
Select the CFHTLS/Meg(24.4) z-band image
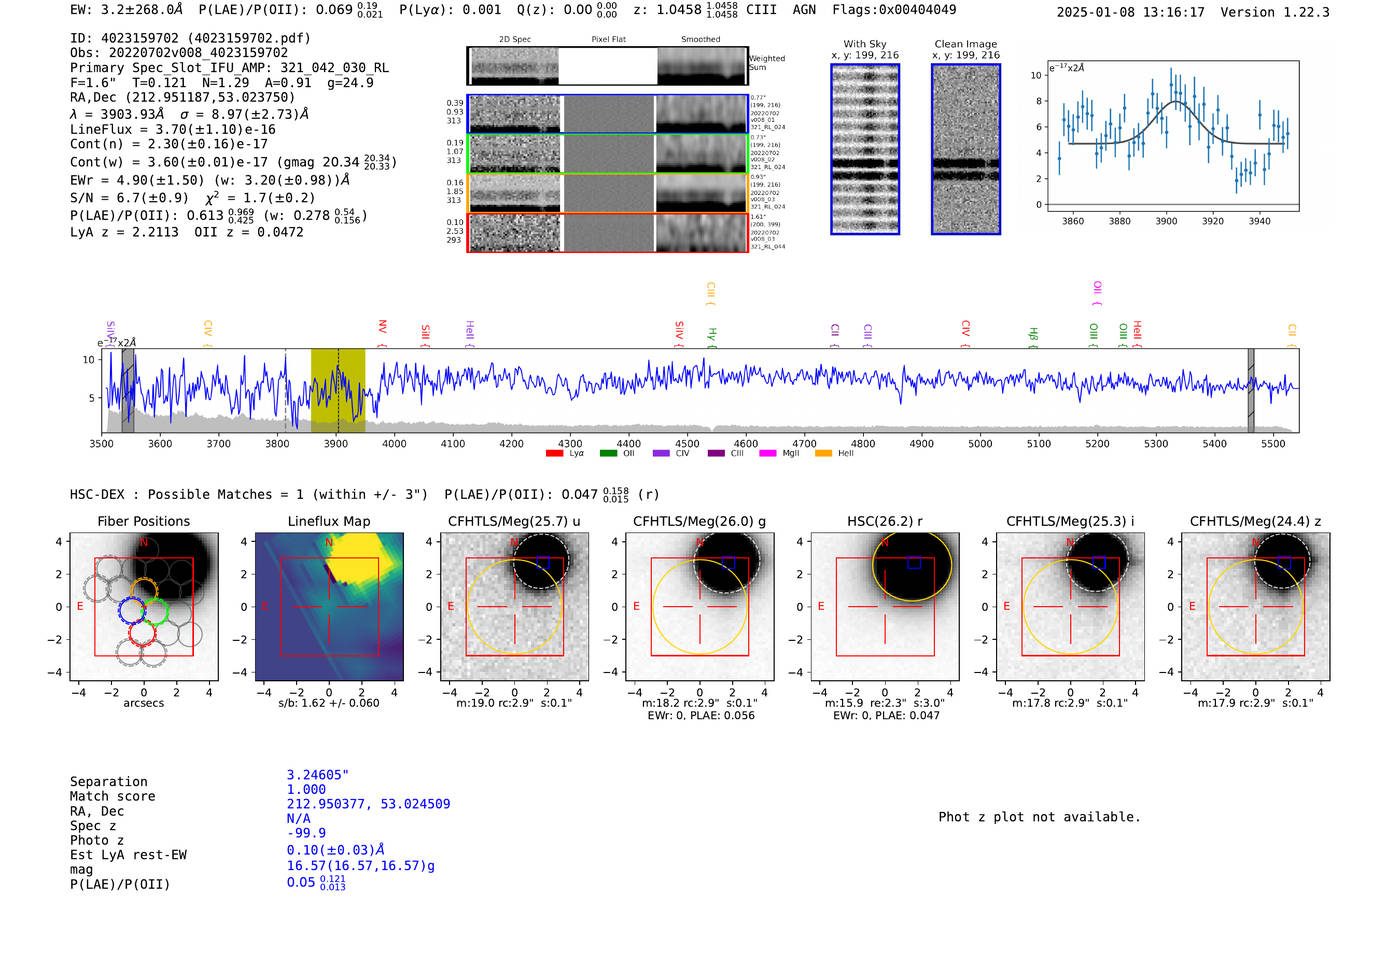coord(1256,607)
